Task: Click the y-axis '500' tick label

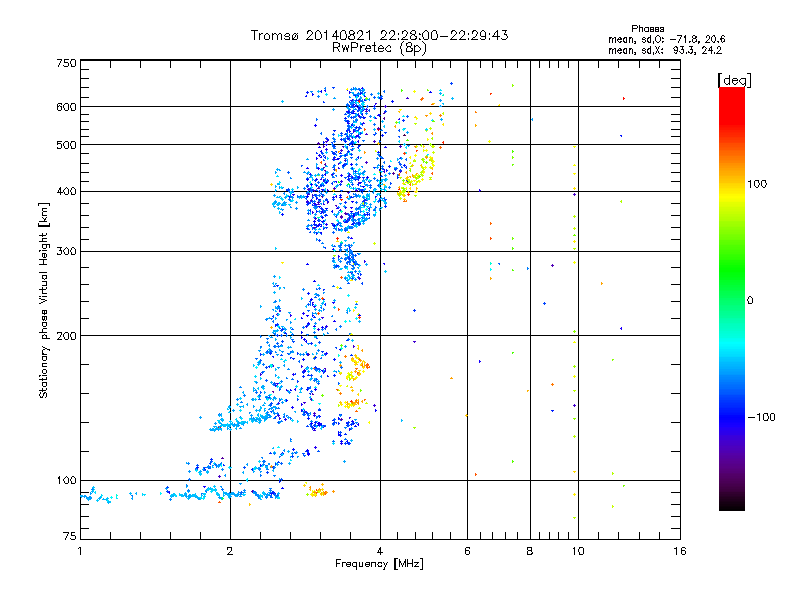Action: point(66,145)
